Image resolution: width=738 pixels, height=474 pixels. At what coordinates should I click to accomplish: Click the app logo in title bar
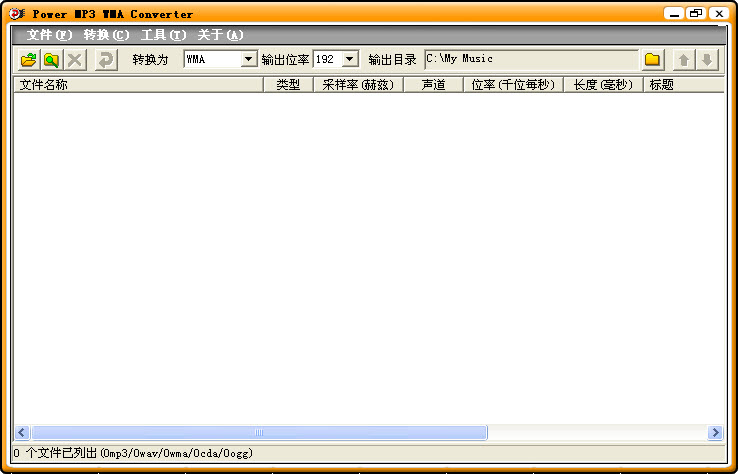(x=17, y=14)
